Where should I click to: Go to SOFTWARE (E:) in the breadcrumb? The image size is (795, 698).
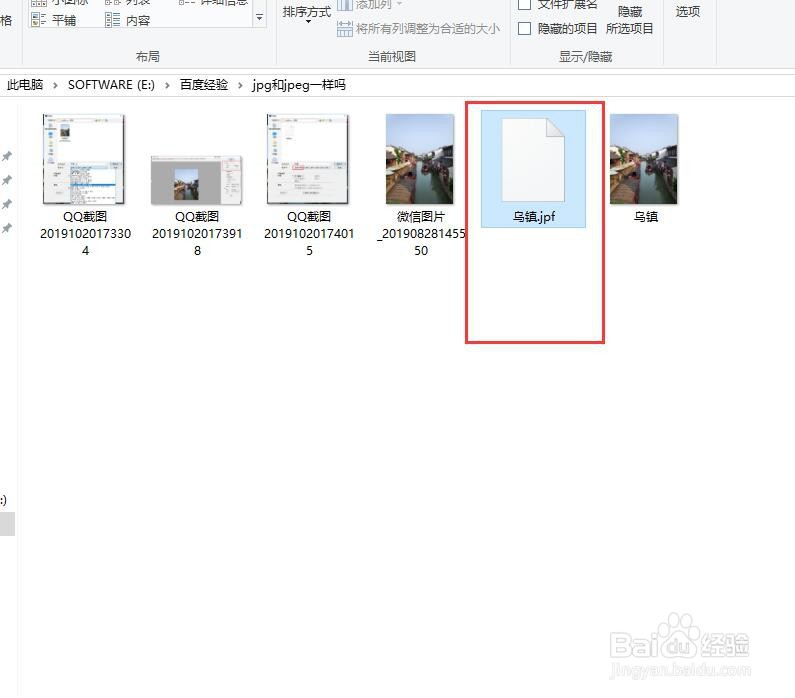pyautogui.click(x=111, y=85)
